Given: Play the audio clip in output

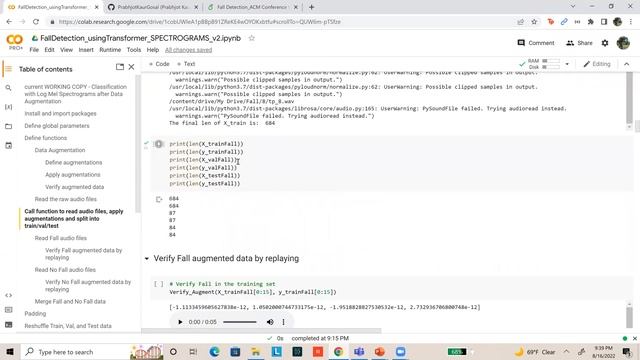Looking at the screenshot, I should (x=180, y=322).
